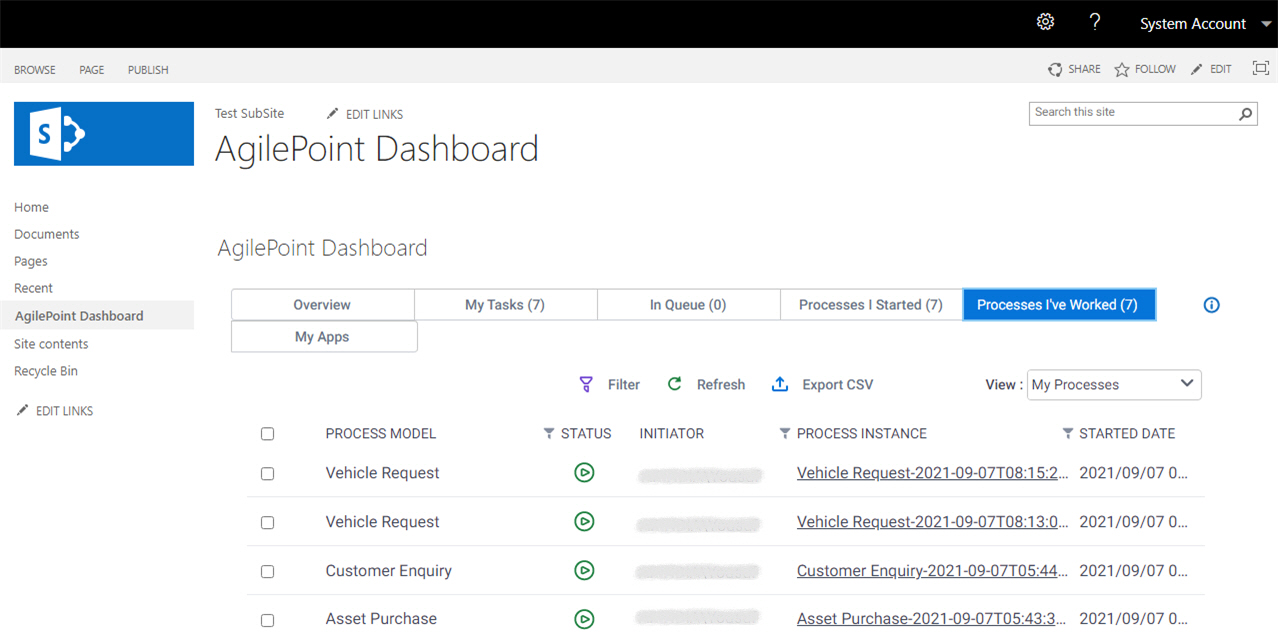Filter the Process Instance column icon
Screen dimensions: 1278x641
[785, 434]
